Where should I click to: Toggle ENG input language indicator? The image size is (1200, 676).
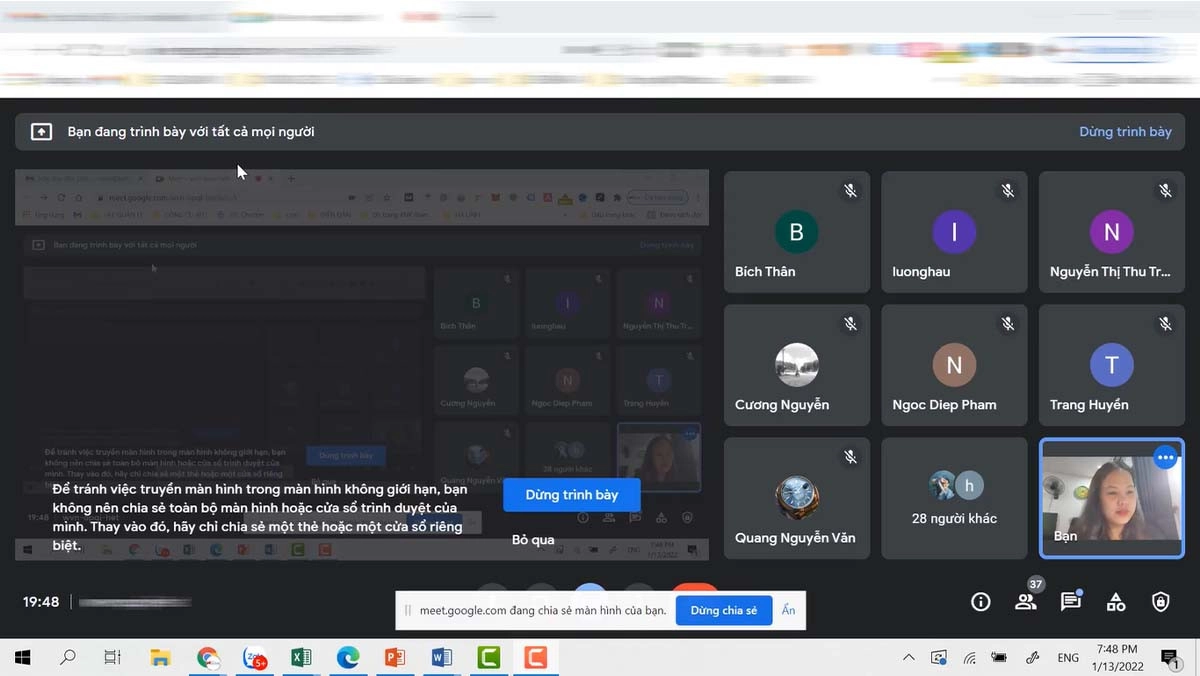click(x=1068, y=657)
